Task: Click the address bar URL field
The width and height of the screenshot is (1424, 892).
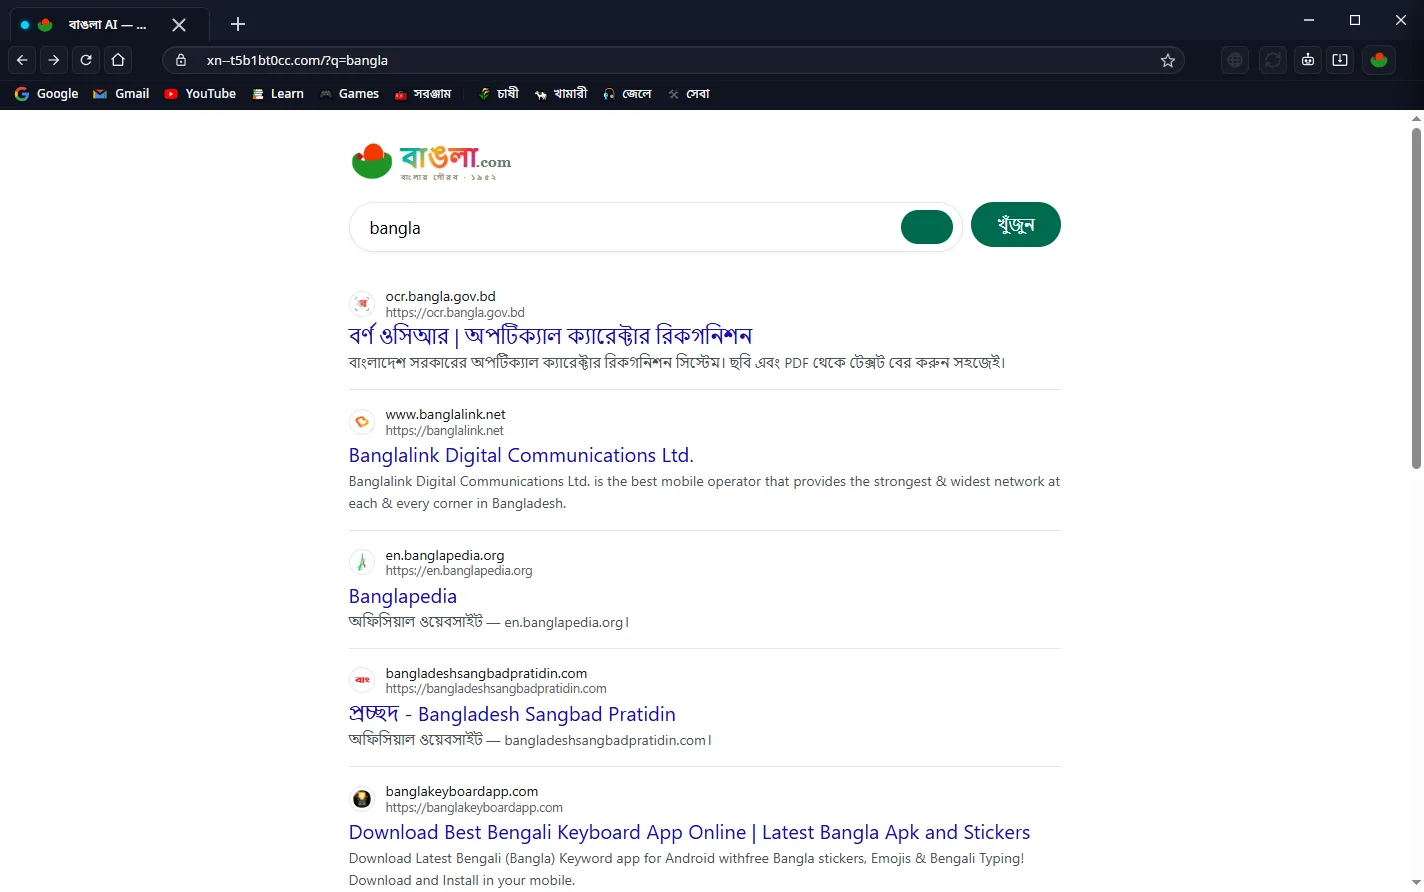Action: [x=675, y=60]
